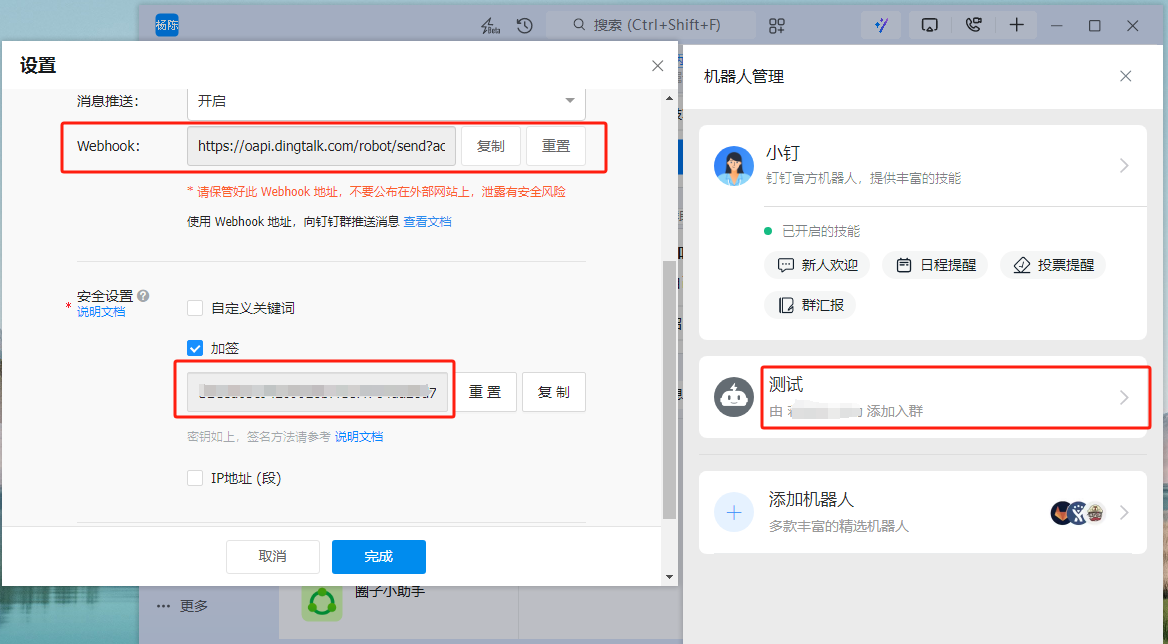Uncheck the 加签 checkbox

[196, 348]
